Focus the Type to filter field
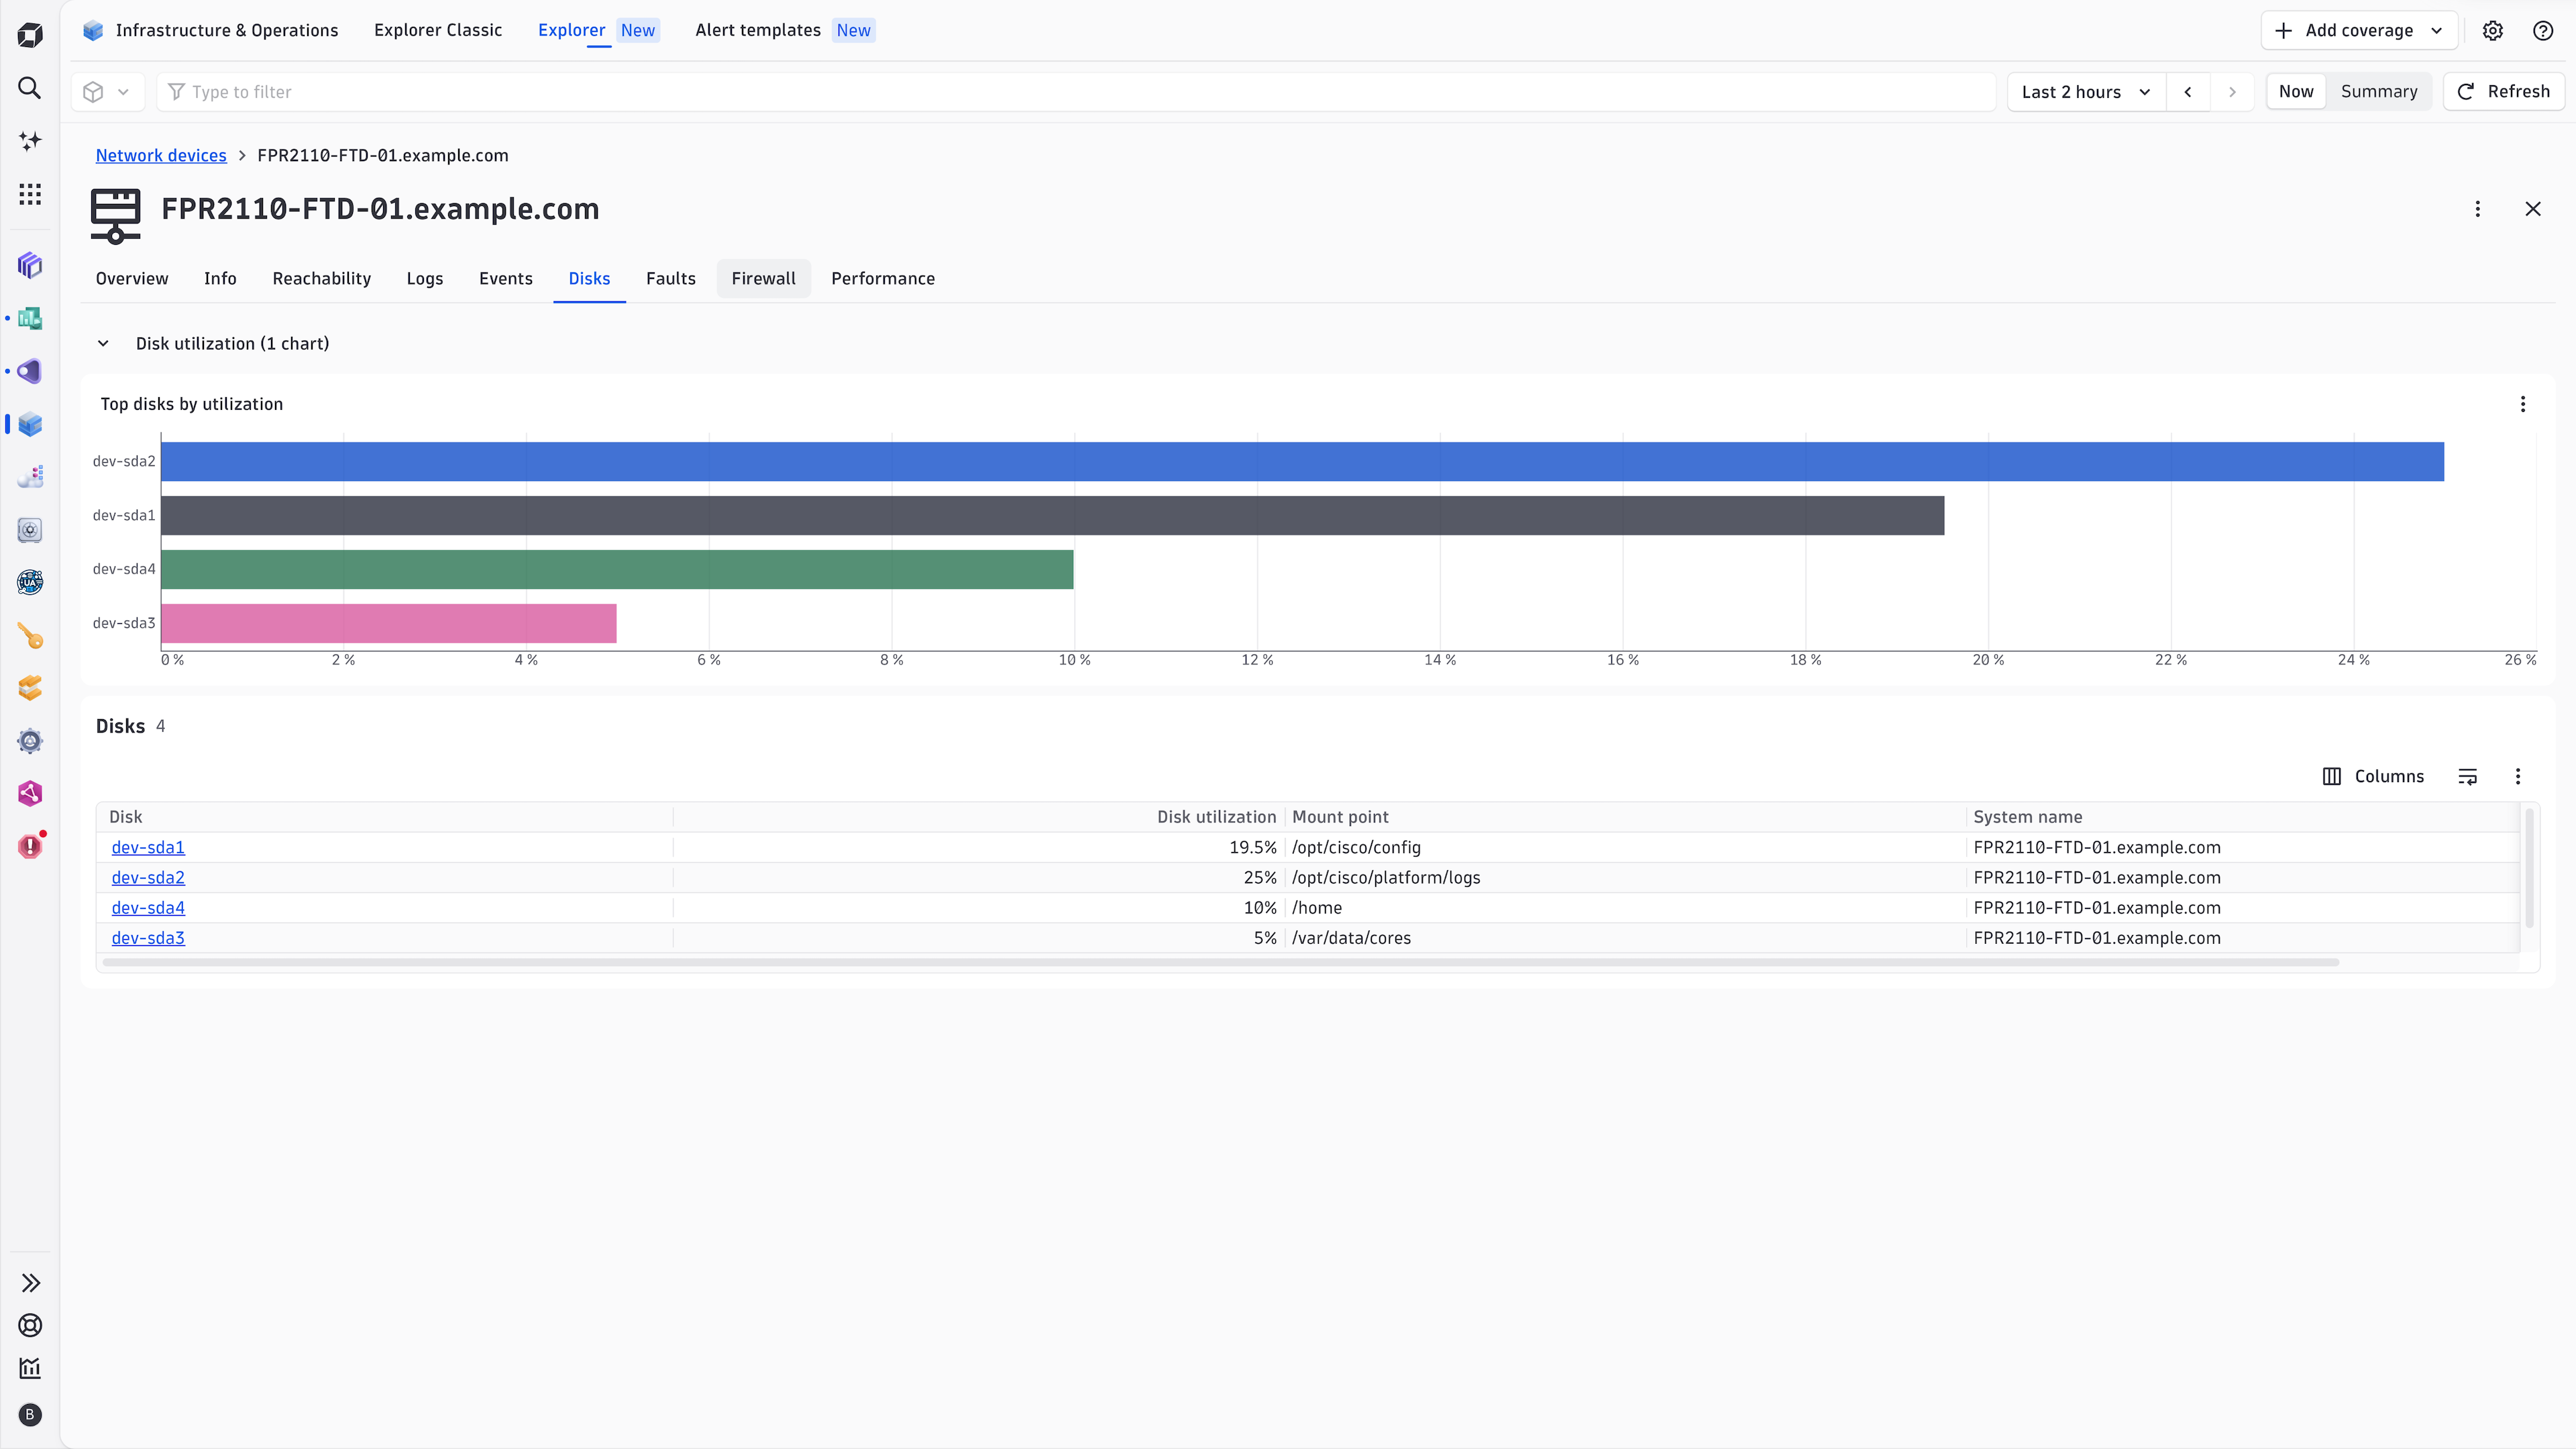 1076,92
